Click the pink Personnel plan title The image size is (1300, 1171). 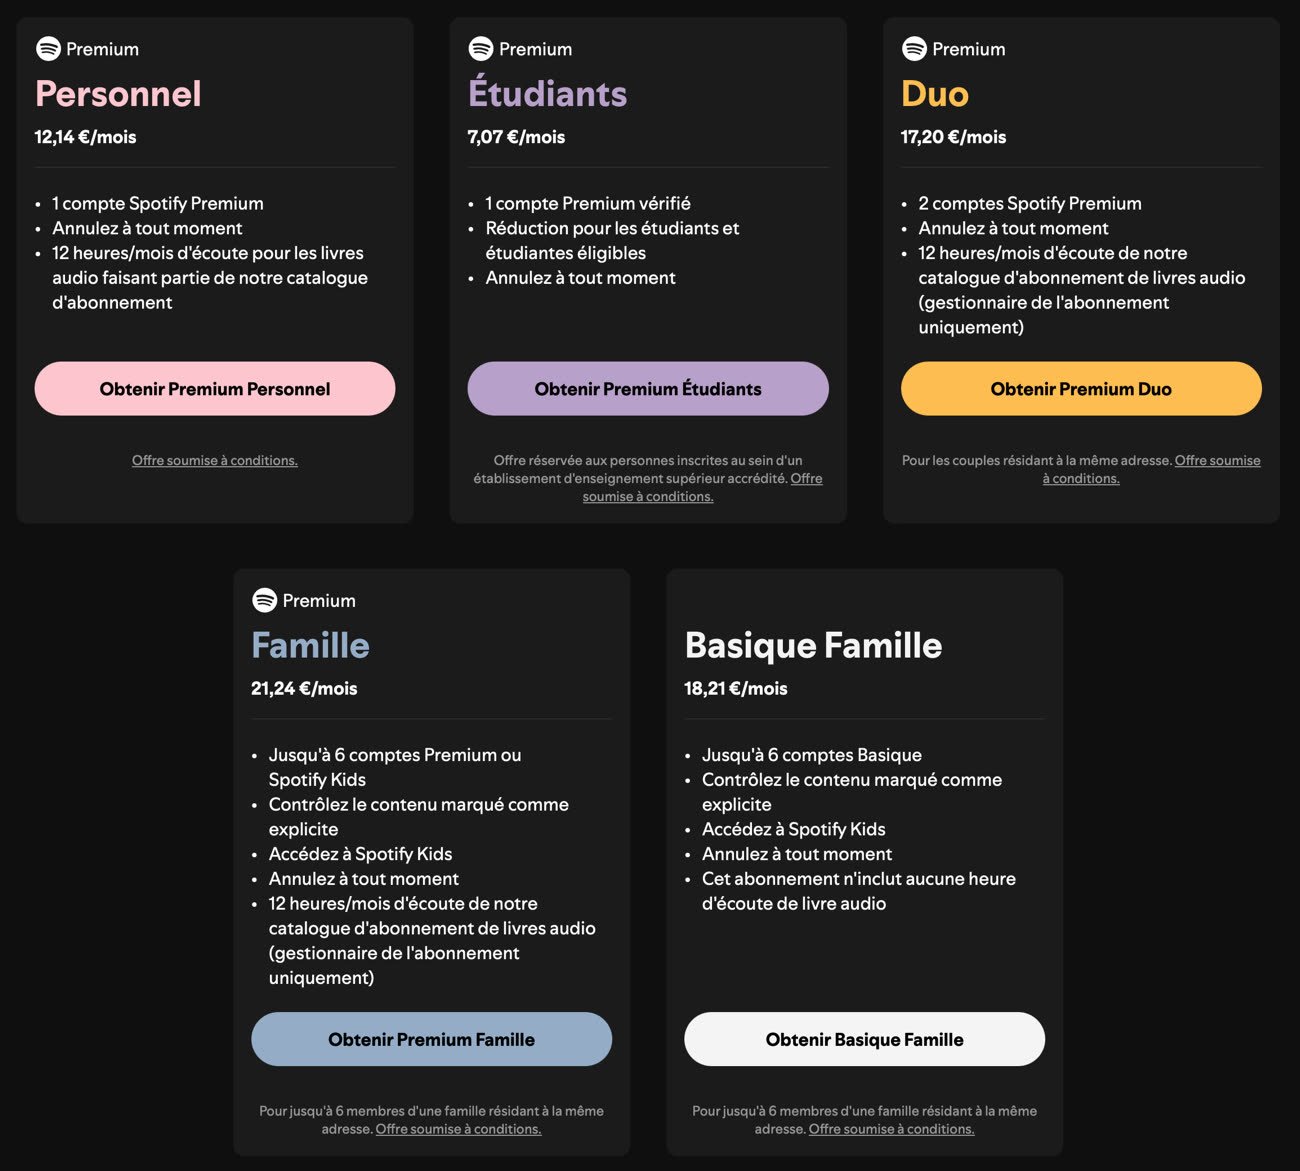click(x=118, y=94)
